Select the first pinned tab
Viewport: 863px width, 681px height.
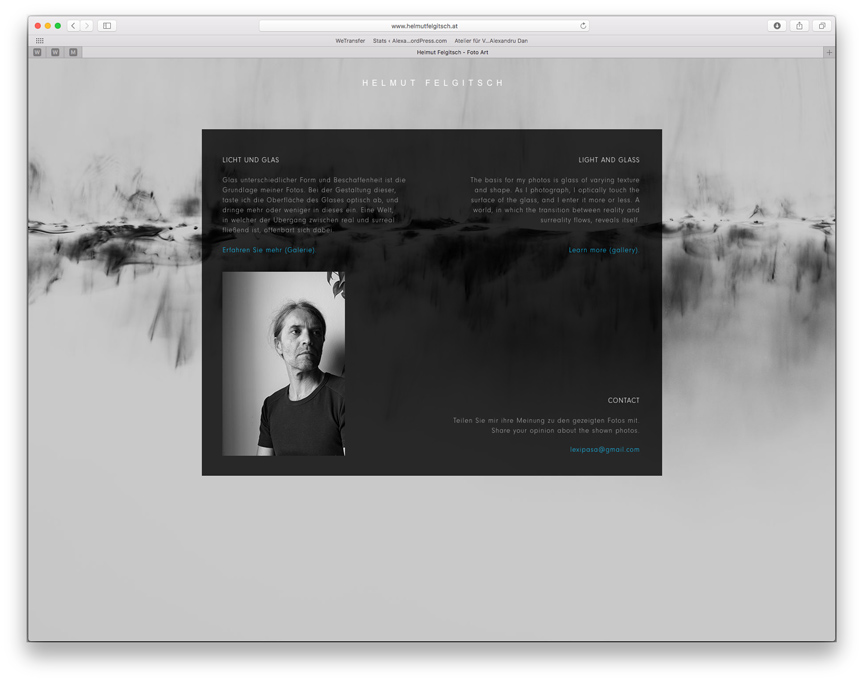[x=38, y=52]
